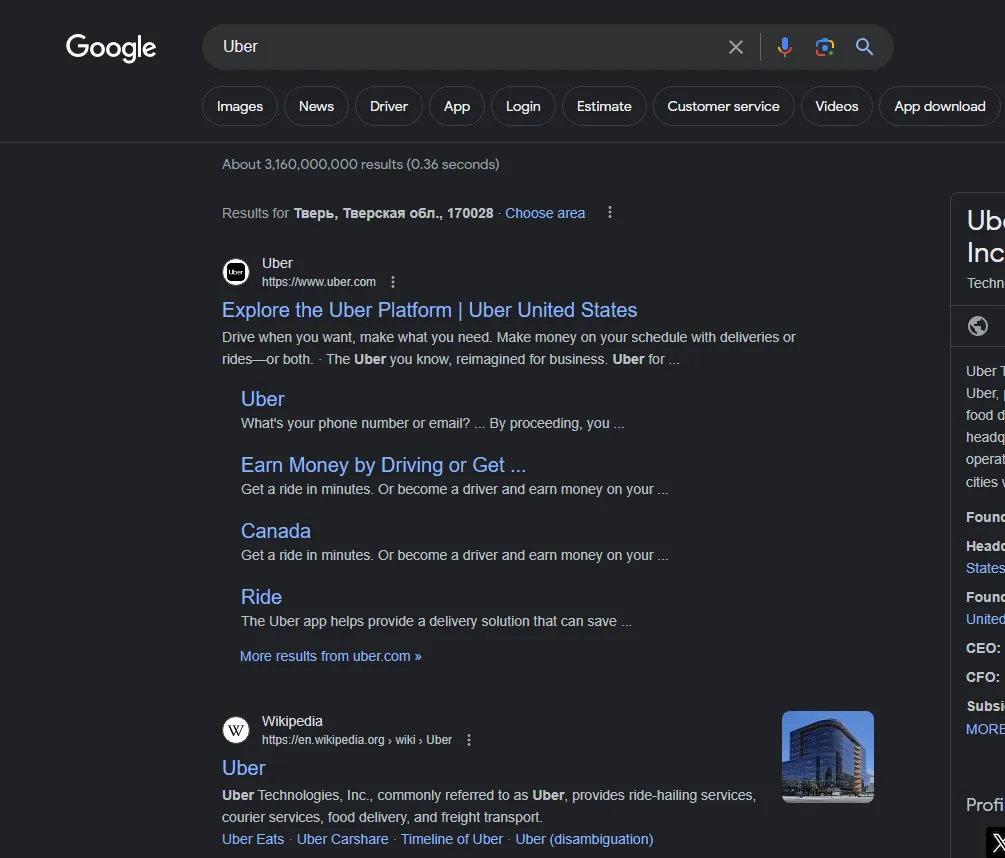Open three-dot menu beside Wikipedia URL
Viewport: 1005px width, 858px height.
[469, 740]
